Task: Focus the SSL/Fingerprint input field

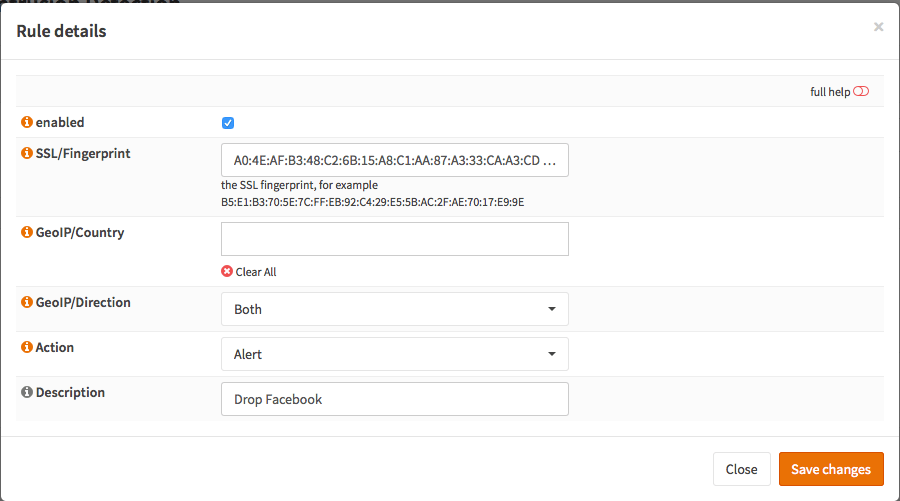Action: point(394,160)
